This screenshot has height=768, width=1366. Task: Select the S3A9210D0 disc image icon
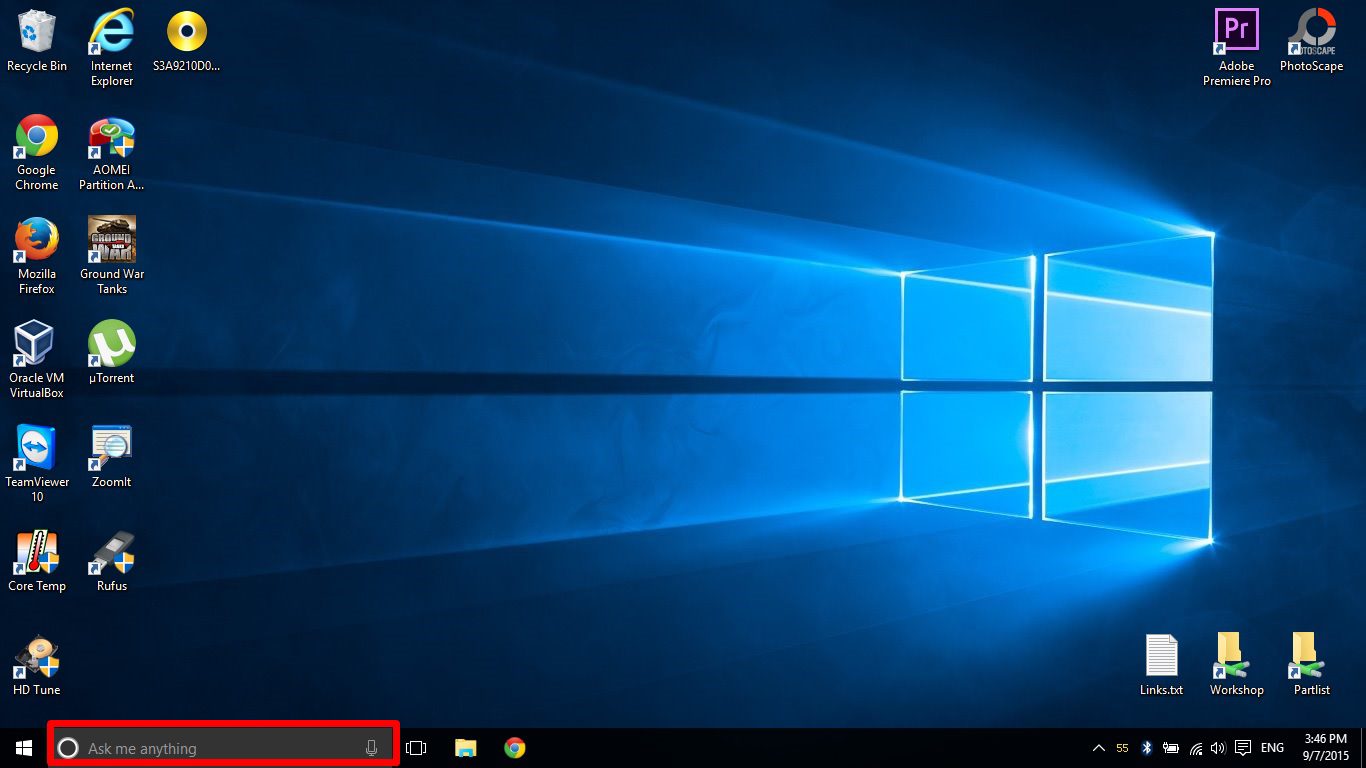pyautogui.click(x=187, y=42)
